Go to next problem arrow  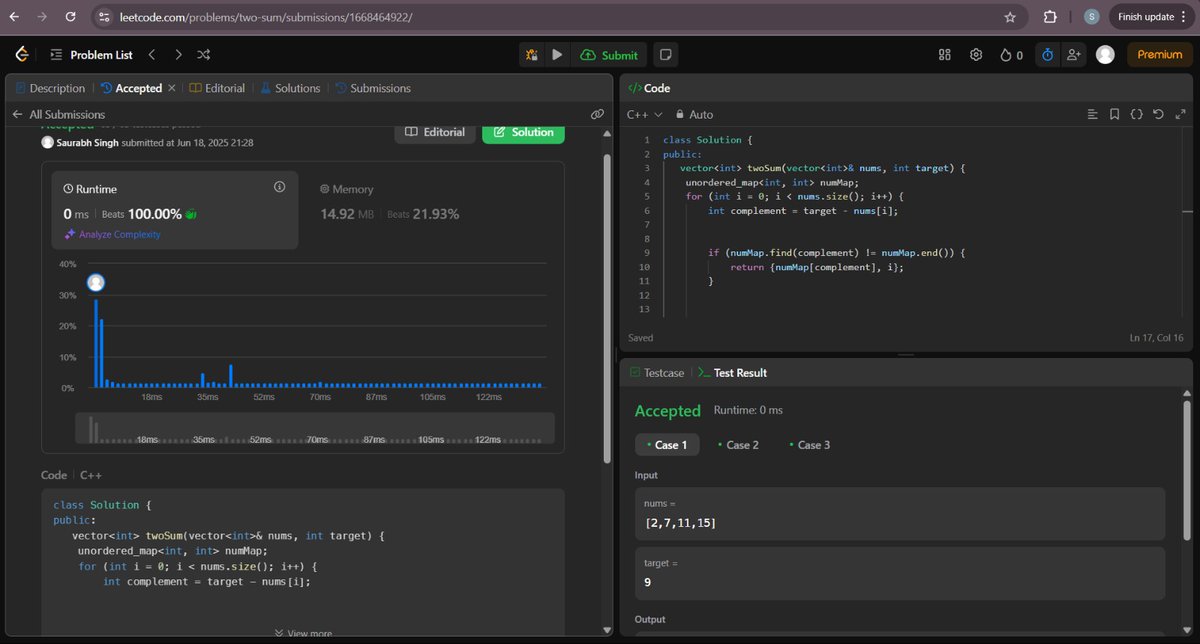click(178, 55)
